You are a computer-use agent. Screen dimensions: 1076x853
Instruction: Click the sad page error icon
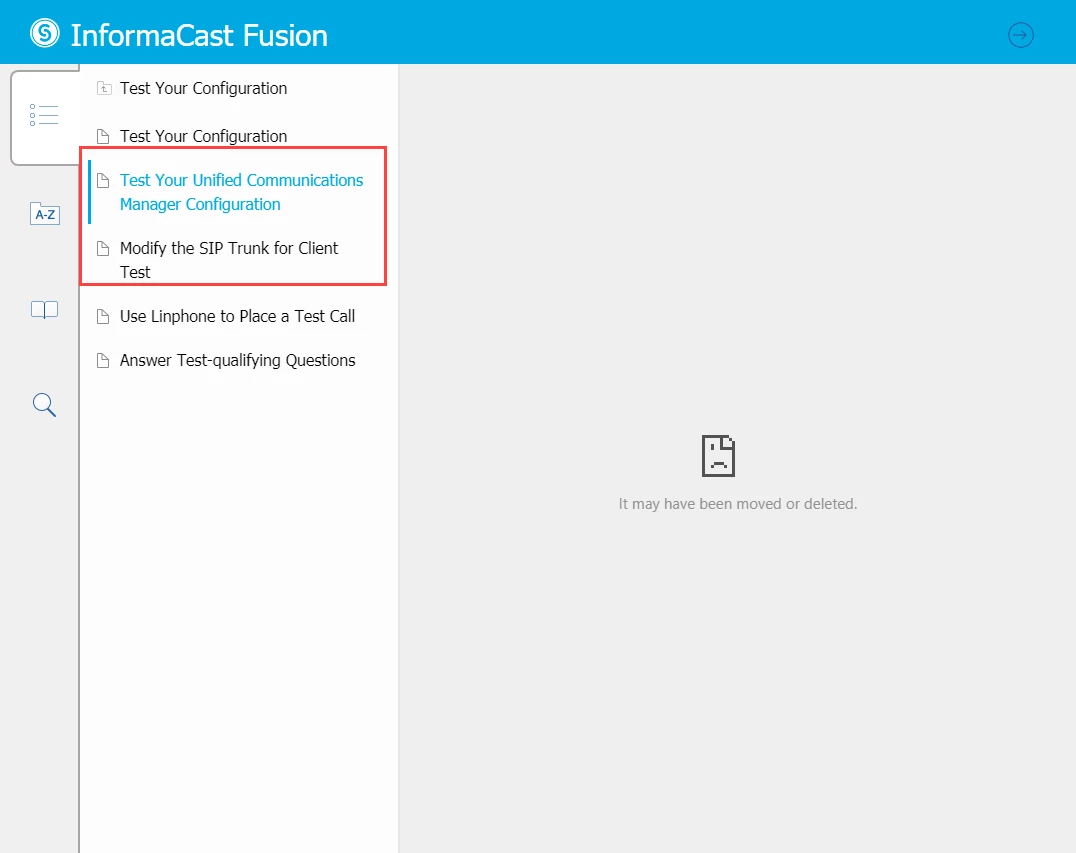(718, 456)
